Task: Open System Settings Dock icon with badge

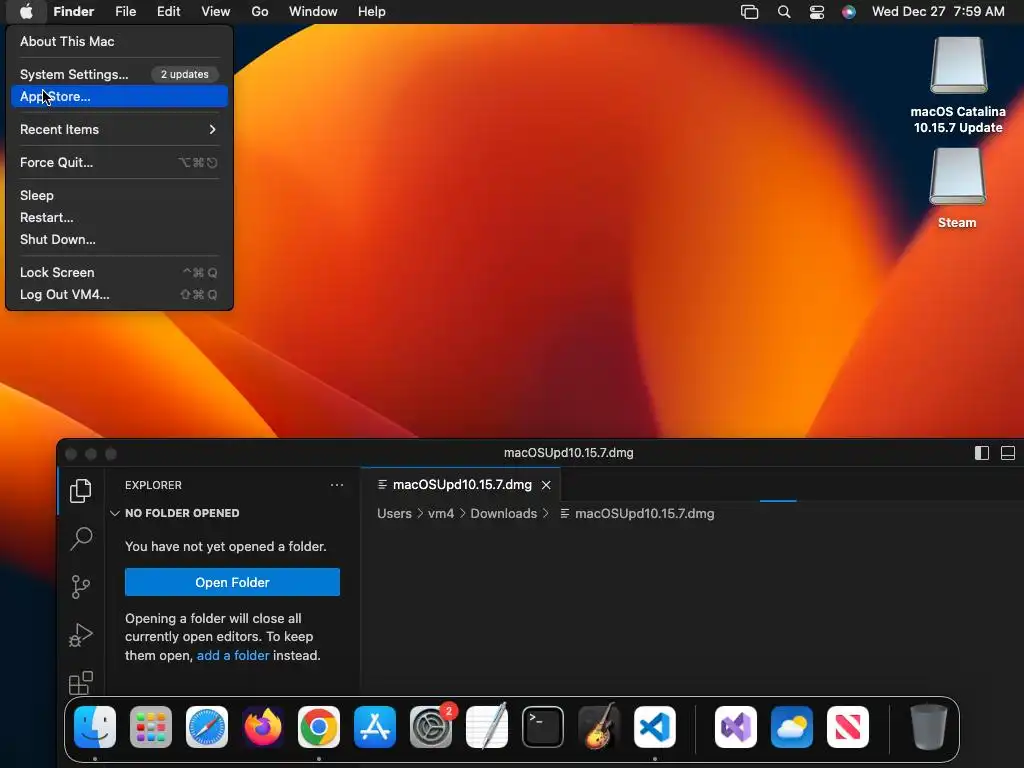Action: 431,727
